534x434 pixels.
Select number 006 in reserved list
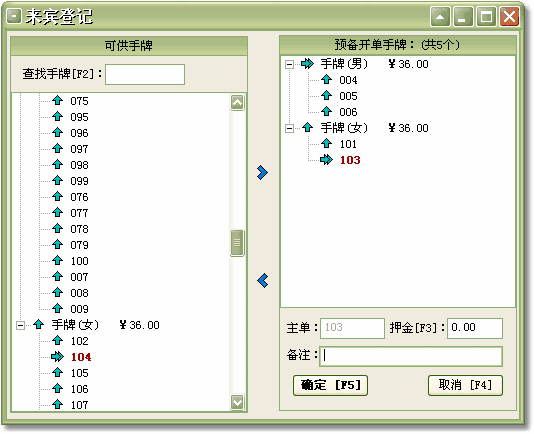pyautogui.click(x=348, y=112)
